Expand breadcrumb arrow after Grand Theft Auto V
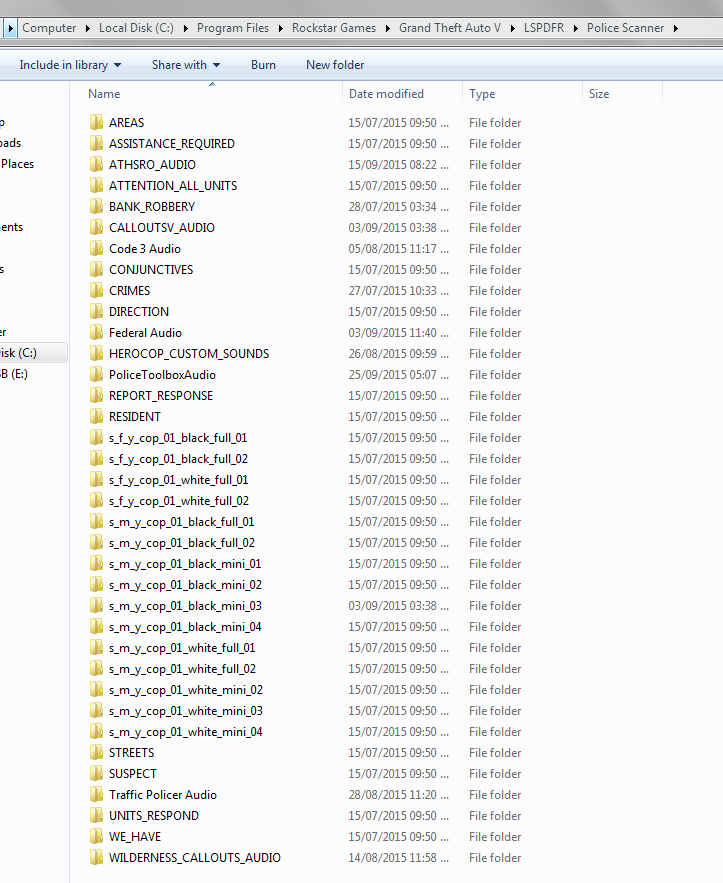 coord(512,28)
